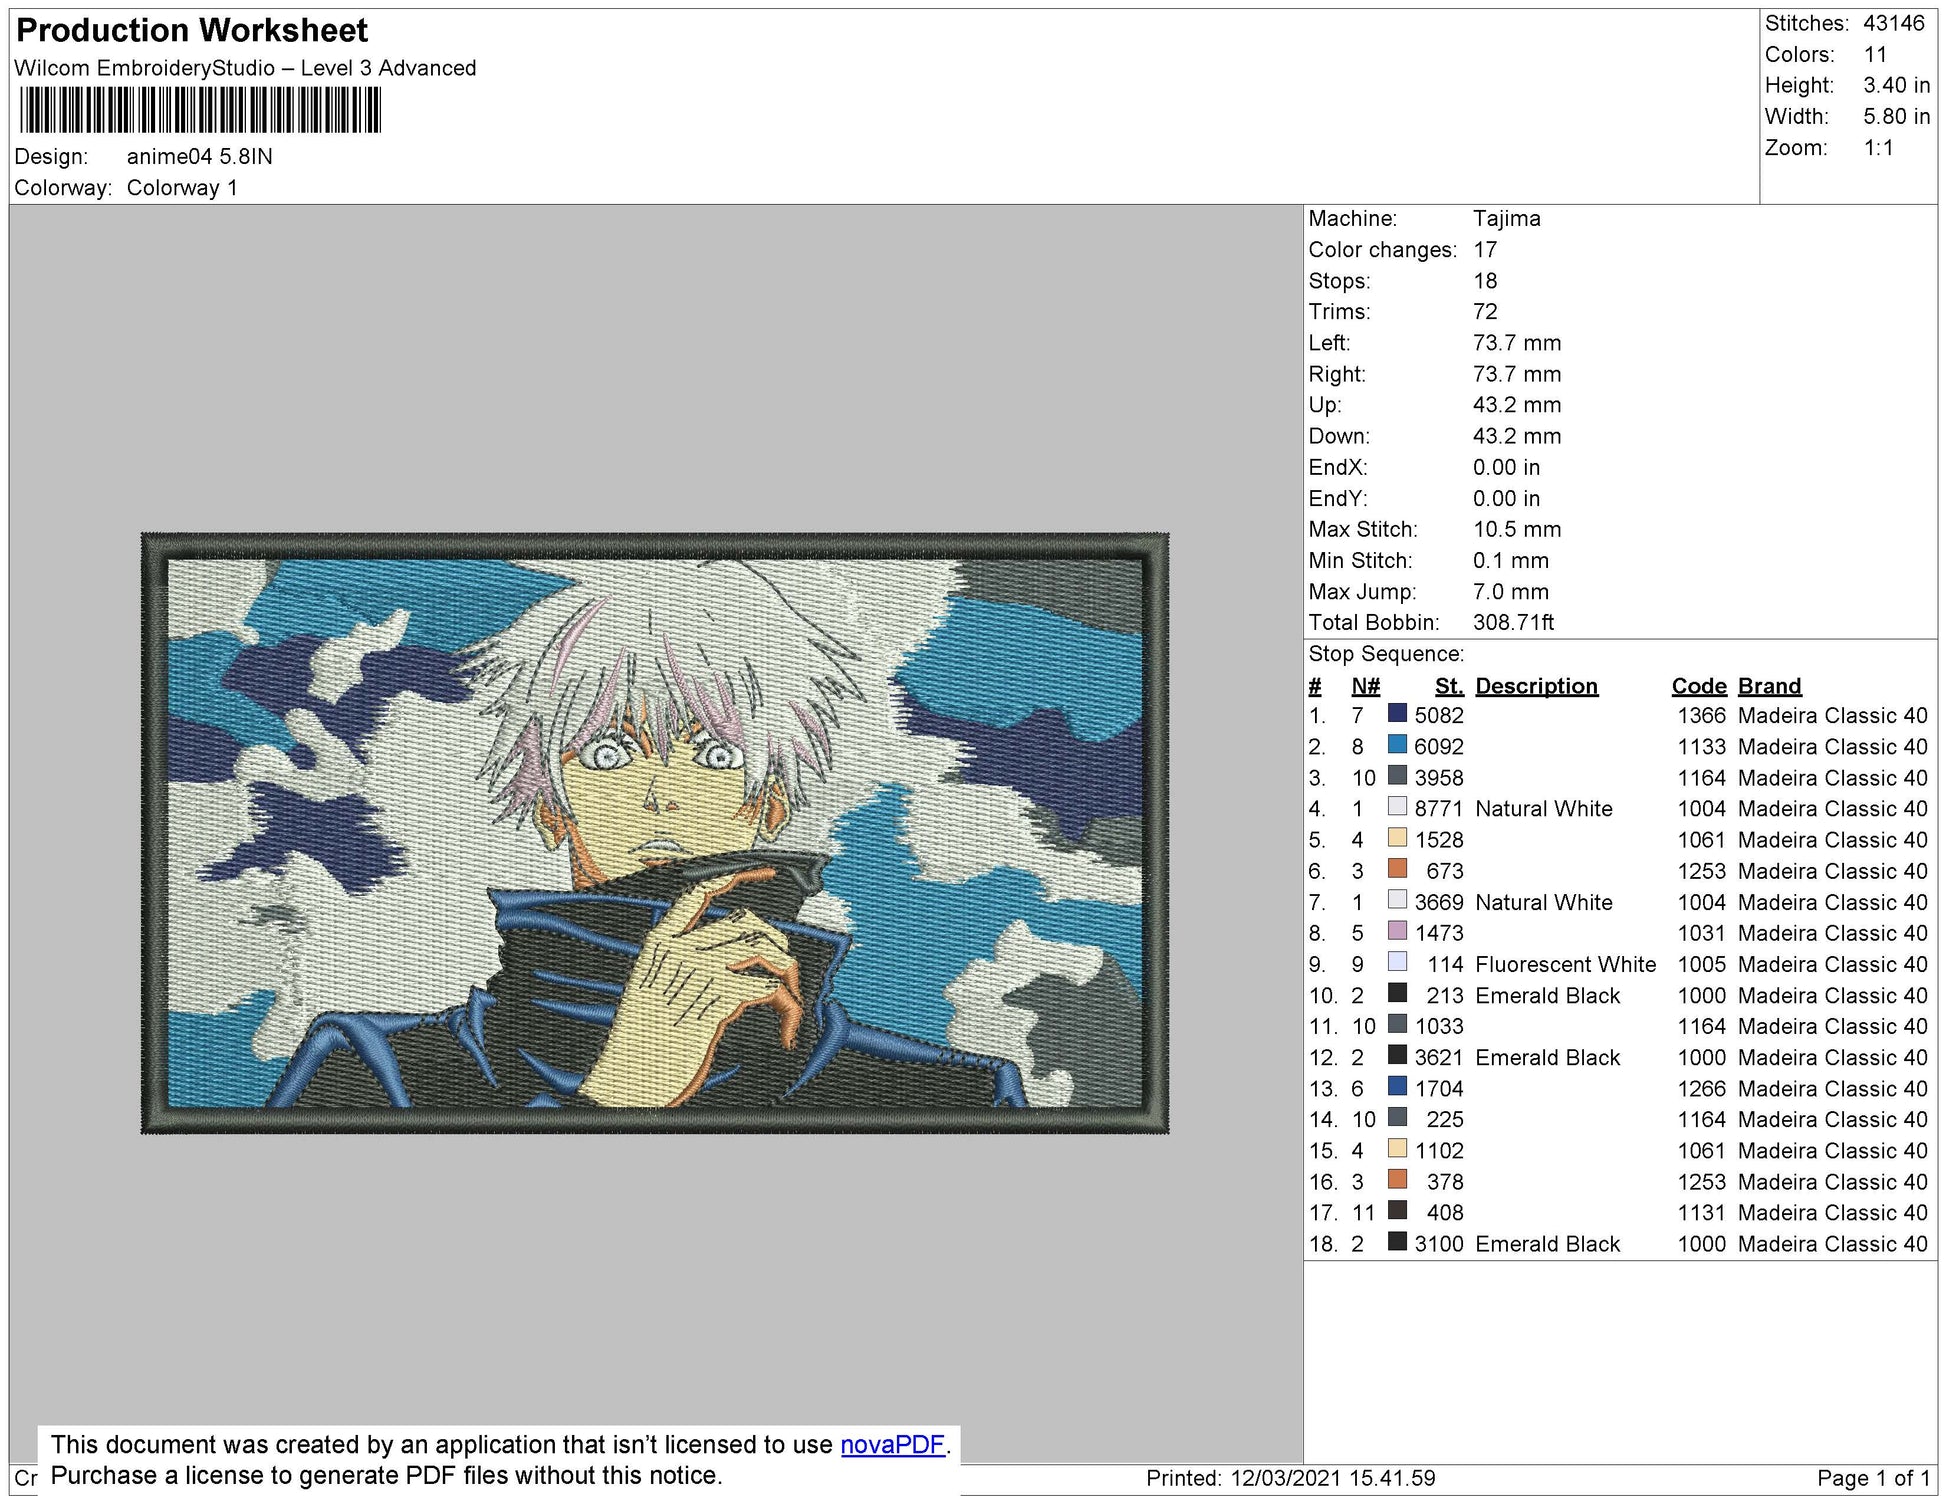1946x1504 pixels.
Task: Select the Fluorescent White swatch in row 9
Action: [x=1397, y=962]
